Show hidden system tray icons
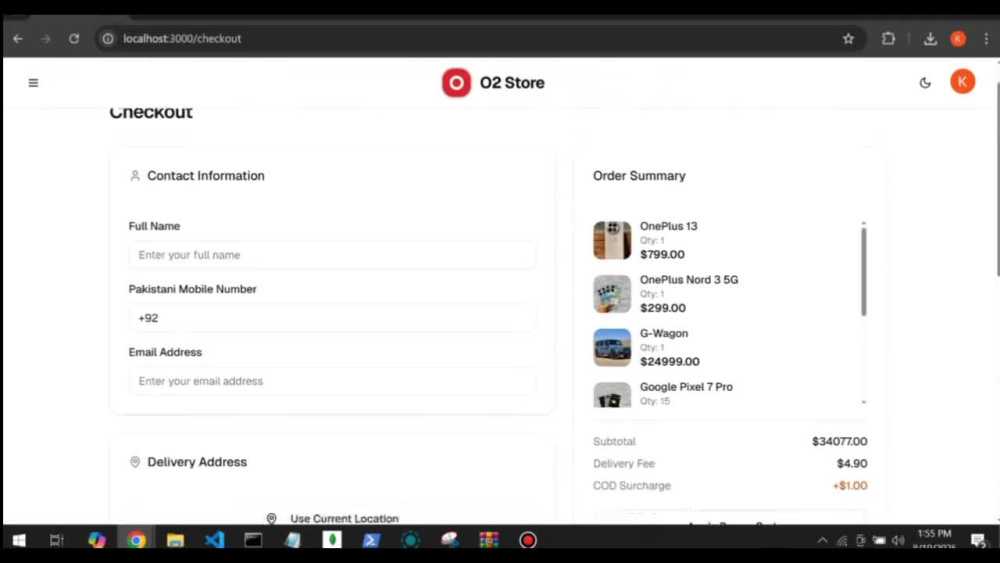The image size is (1000, 563). (x=823, y=541)
